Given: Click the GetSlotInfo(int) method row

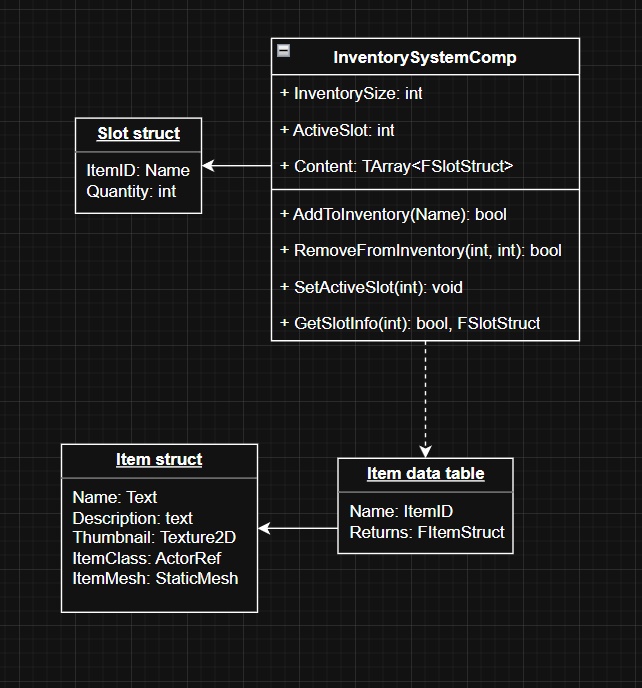Looking at the screenshot, I should [x=410, y=323].
